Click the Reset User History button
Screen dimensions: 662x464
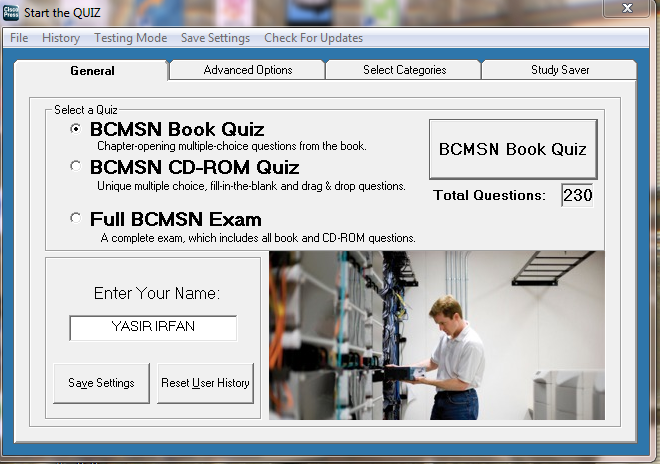(205, 383)
